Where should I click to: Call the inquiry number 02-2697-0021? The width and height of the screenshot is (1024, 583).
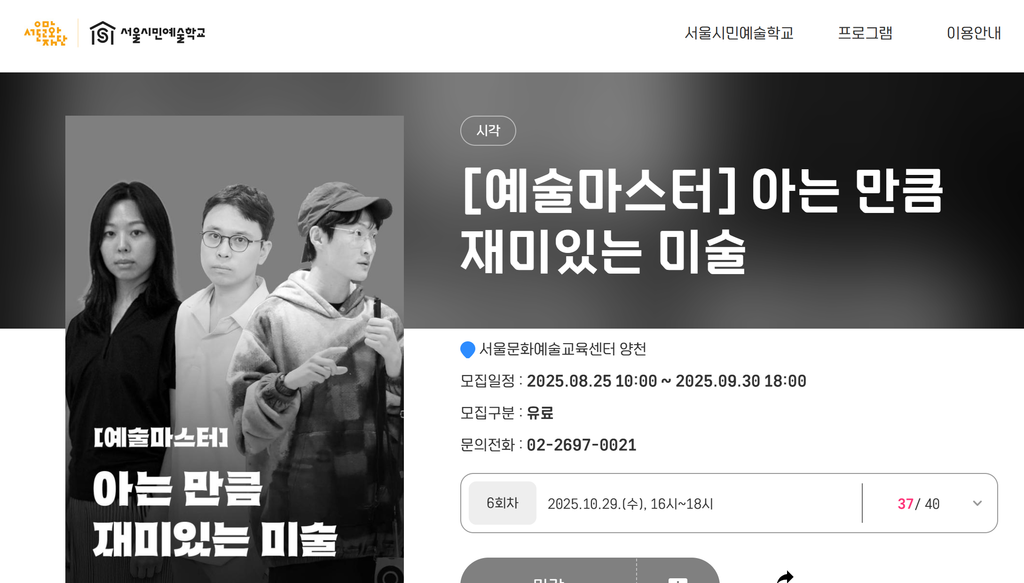click(581, 445)
